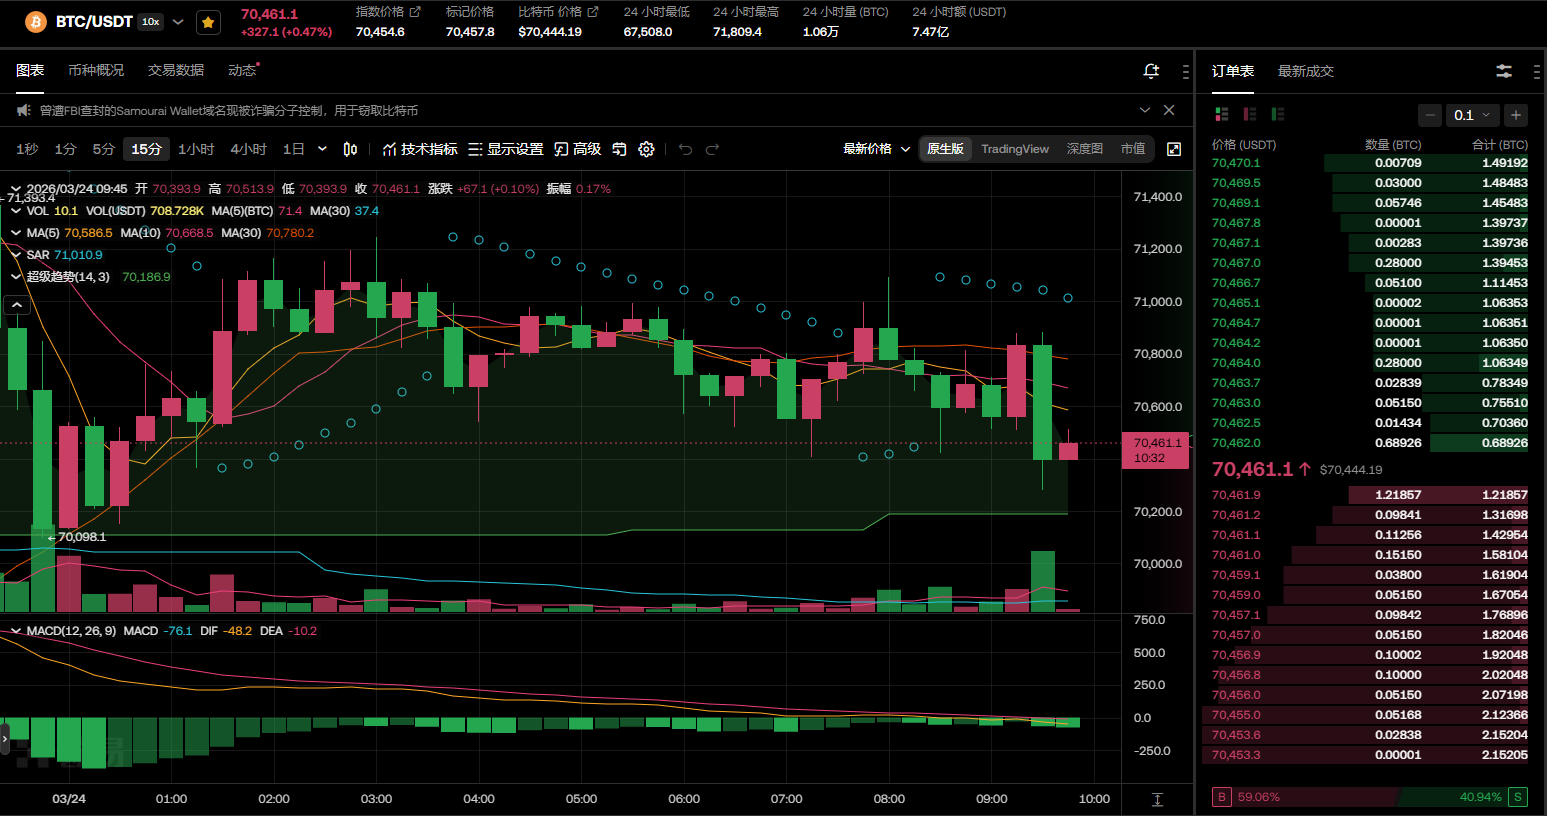This screenshot has width=1547, height=816.
Task: Select the 1小时 timeframe
Action: (196, 149)
